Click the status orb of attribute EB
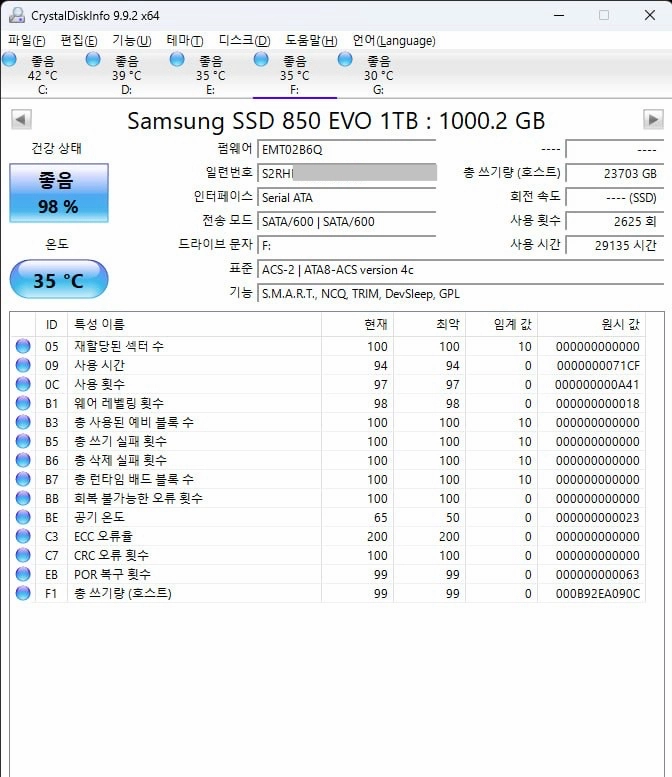 (x=23, y=574)
